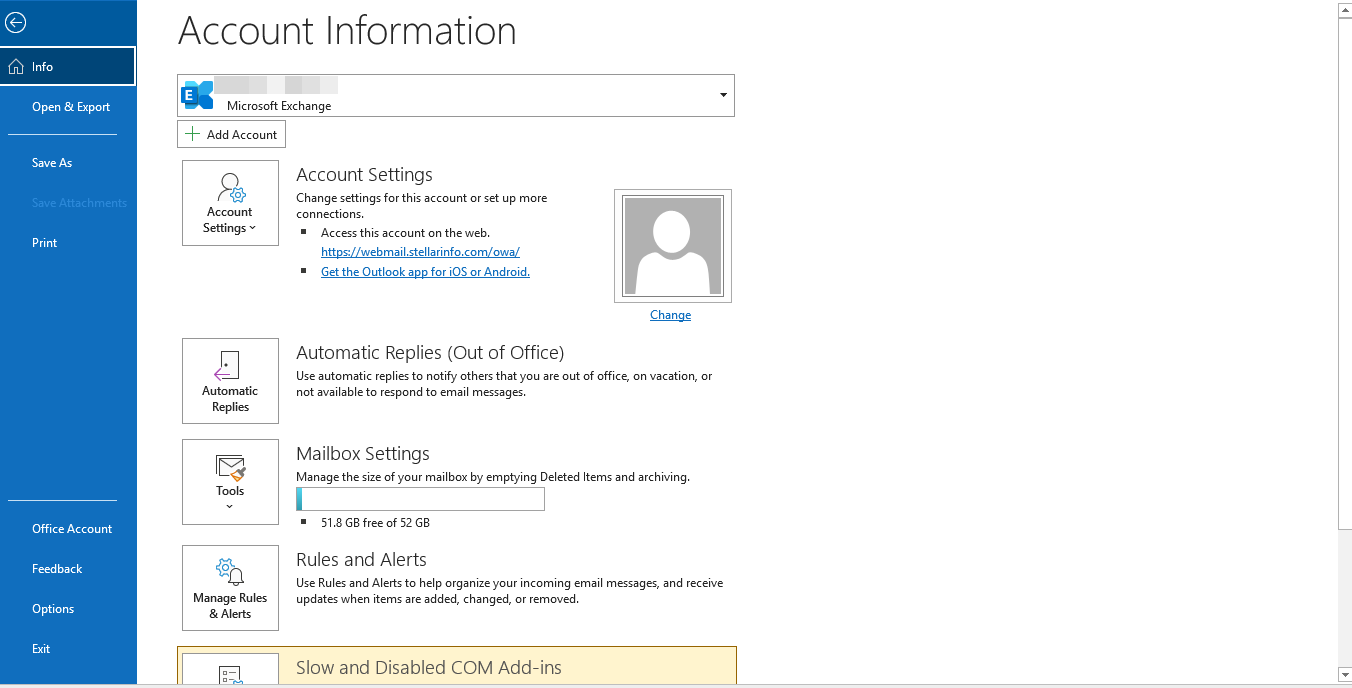Click the Microsoft Exchange account icon
The height and width of the screenshot is (688, 1352).
(x=197, y=95)
